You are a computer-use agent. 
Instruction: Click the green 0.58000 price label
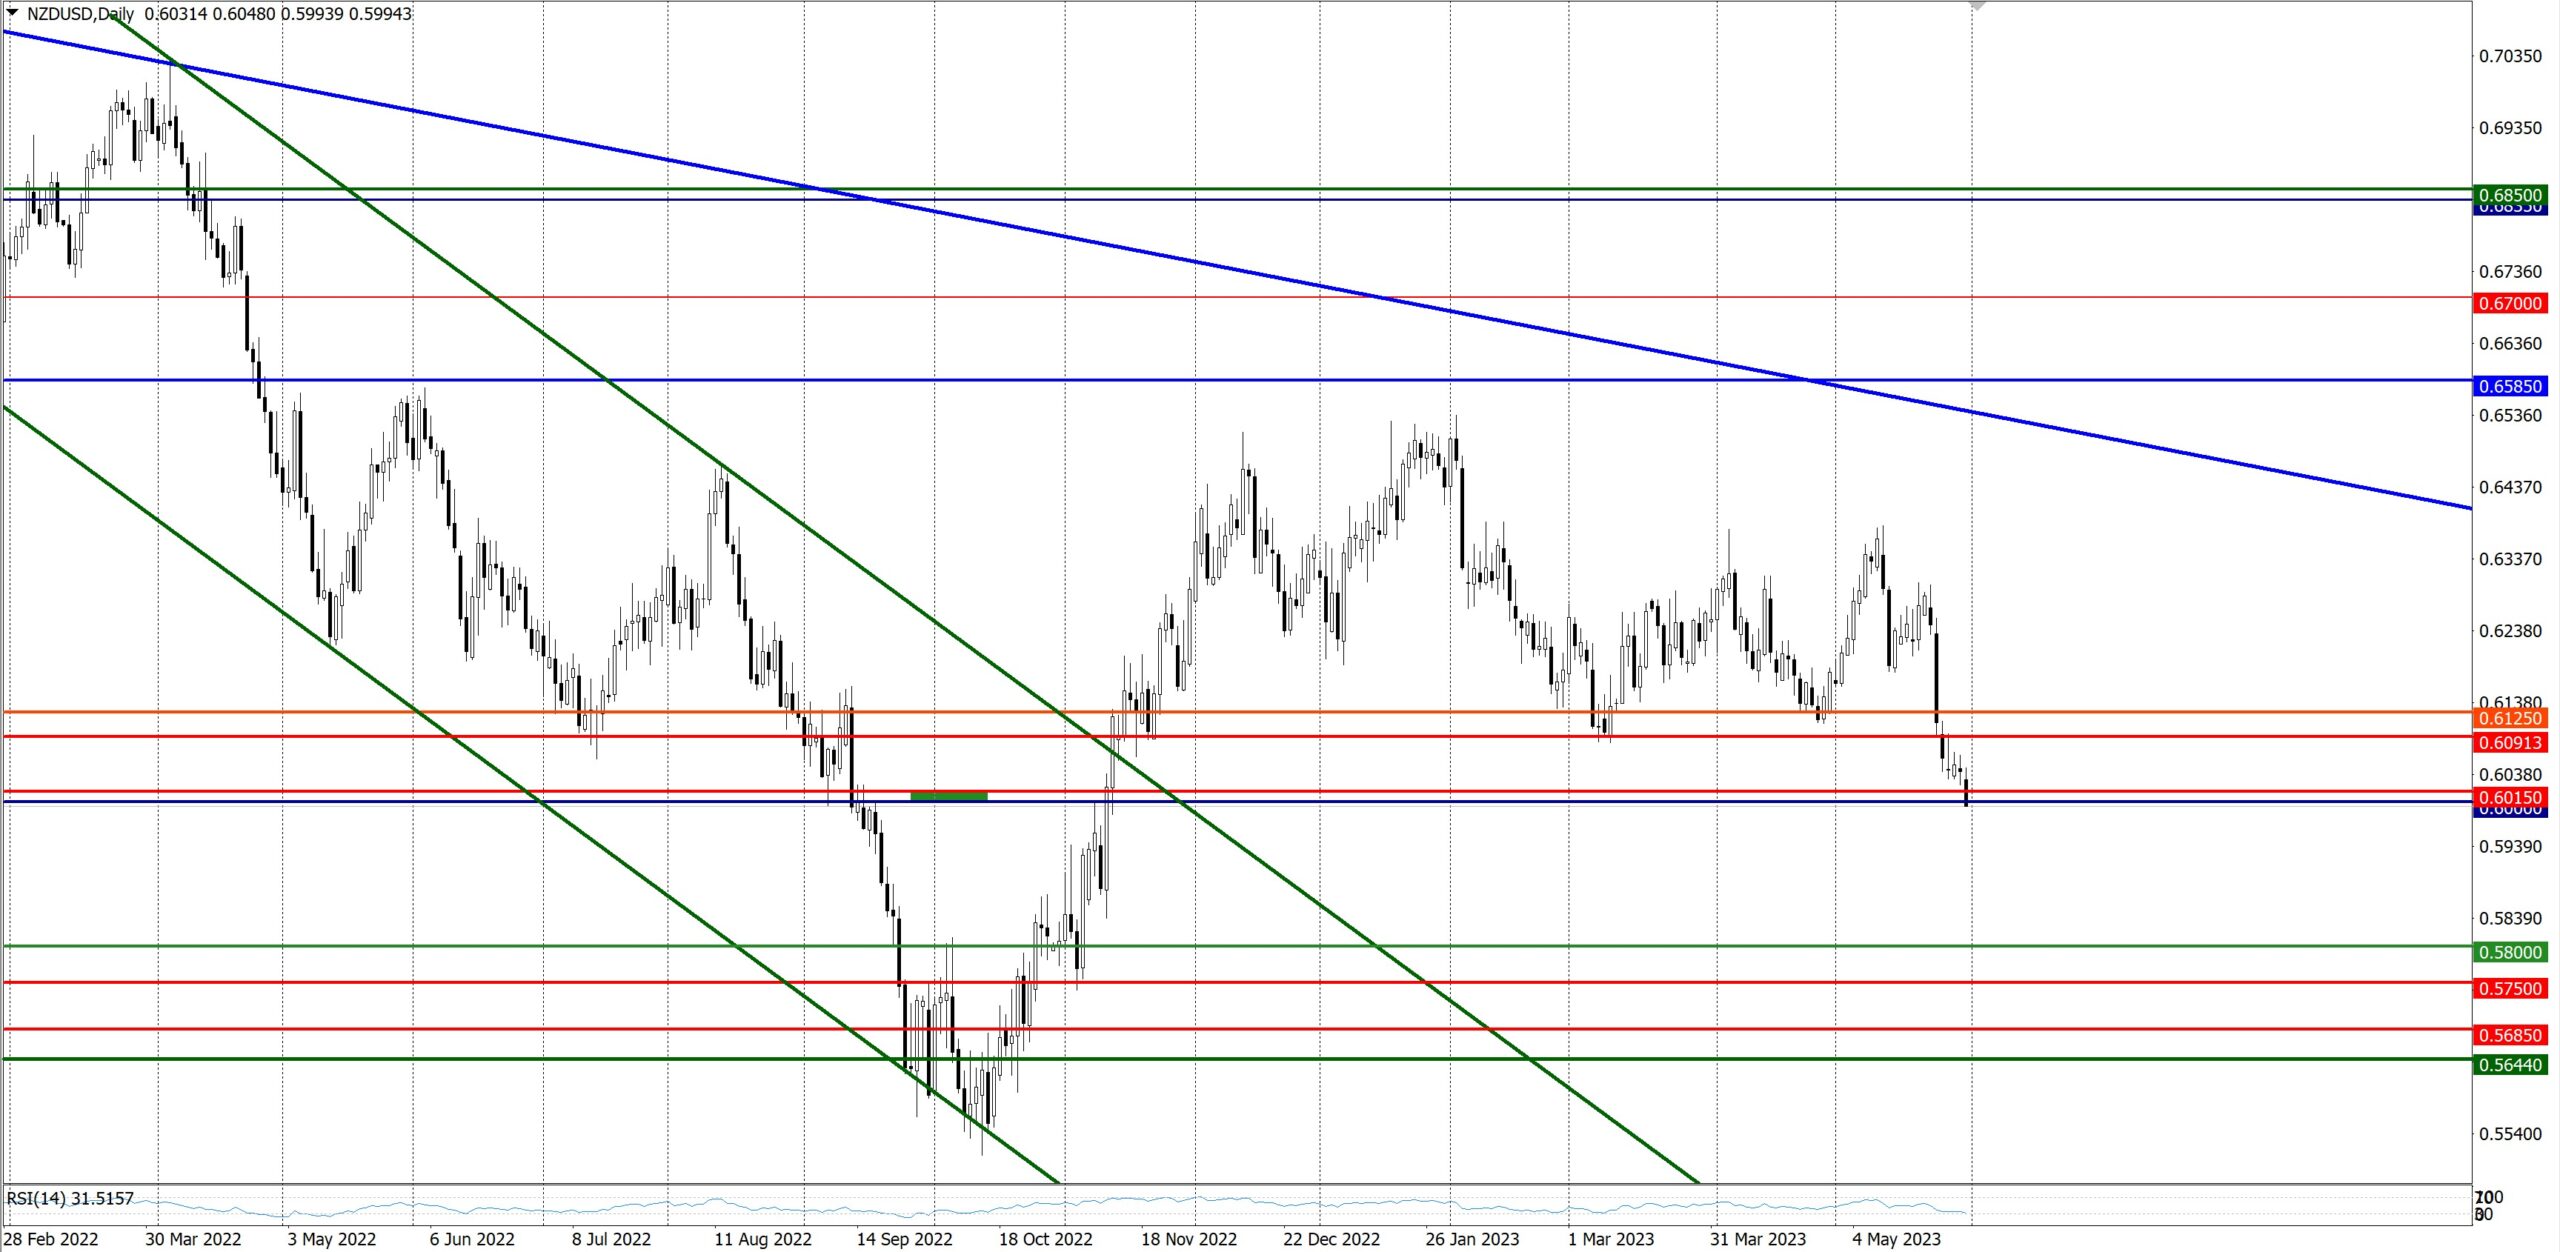click(x=2509, y=952)
